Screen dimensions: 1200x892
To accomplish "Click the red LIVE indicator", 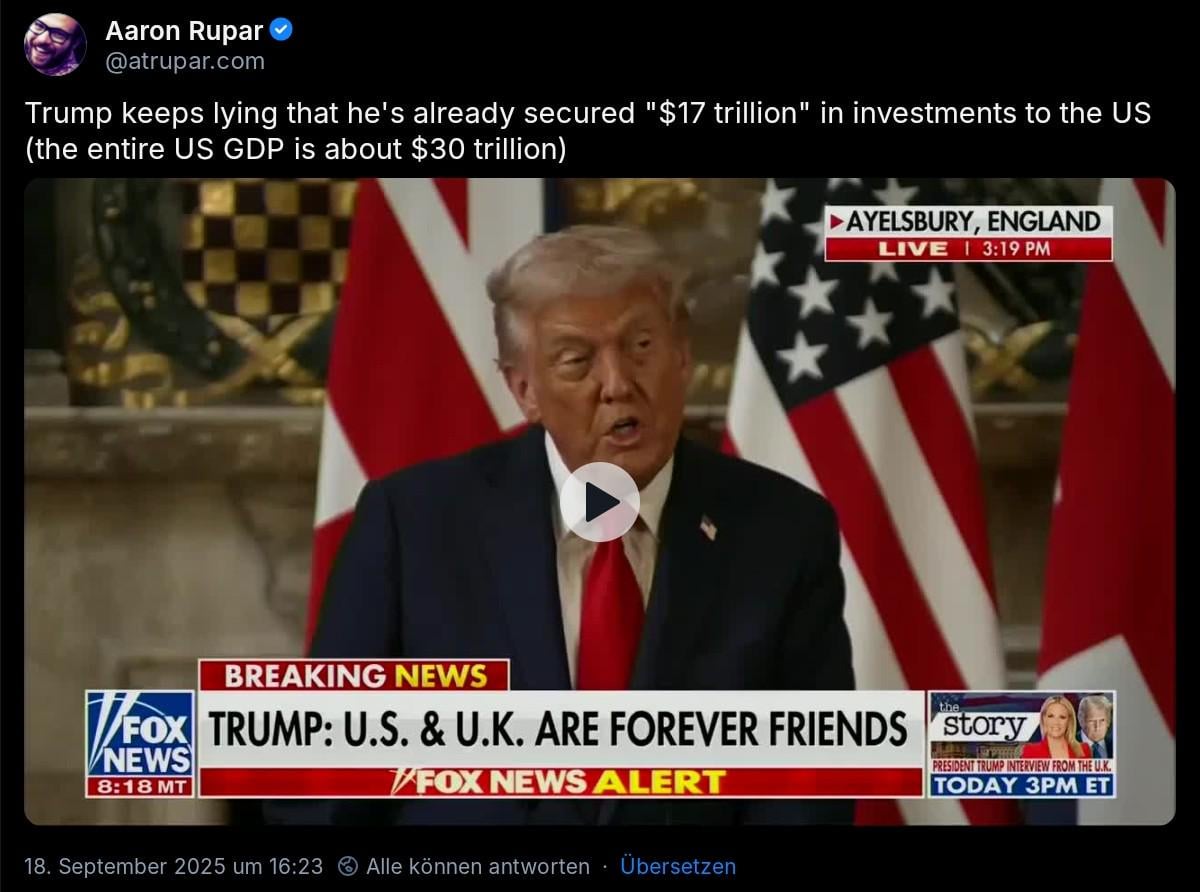I will pos(913,249).
